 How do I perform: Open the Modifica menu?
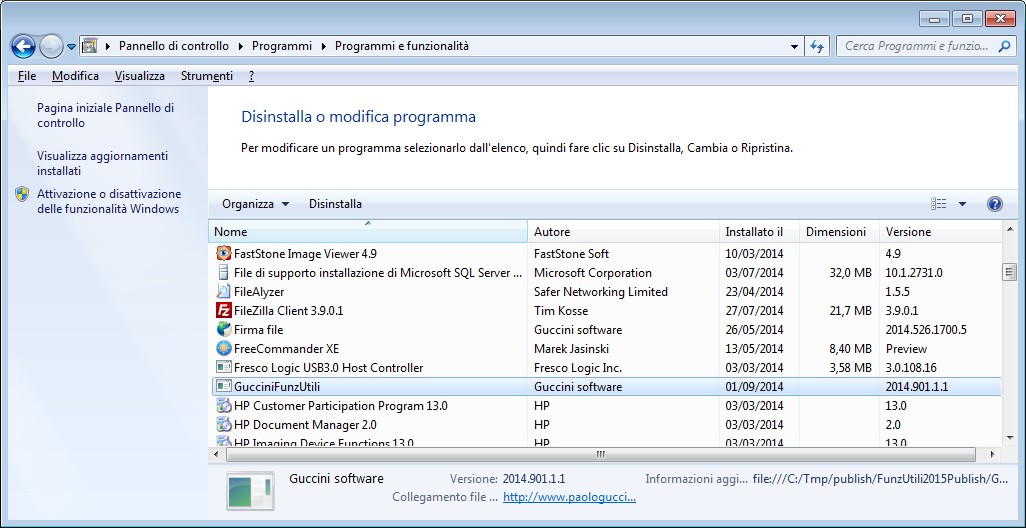pos(75,76)
